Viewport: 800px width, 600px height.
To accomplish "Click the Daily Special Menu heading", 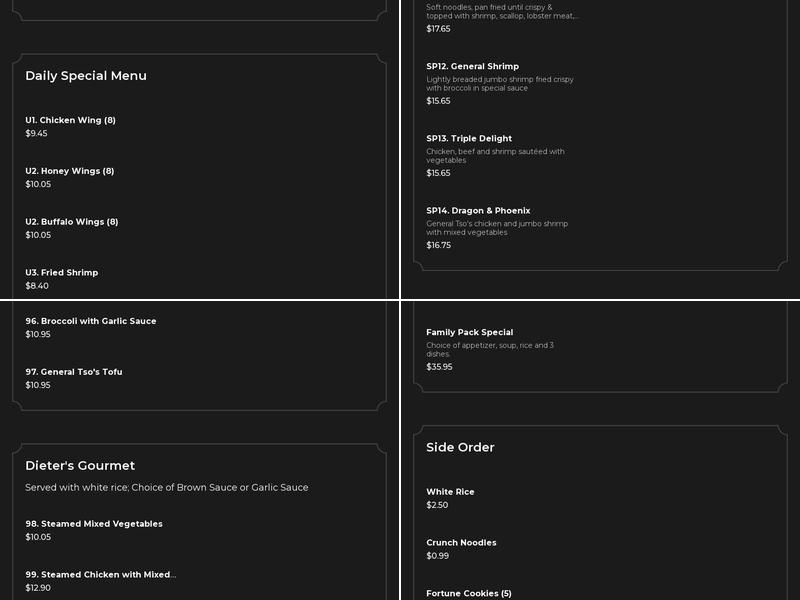I will [86, 76].
